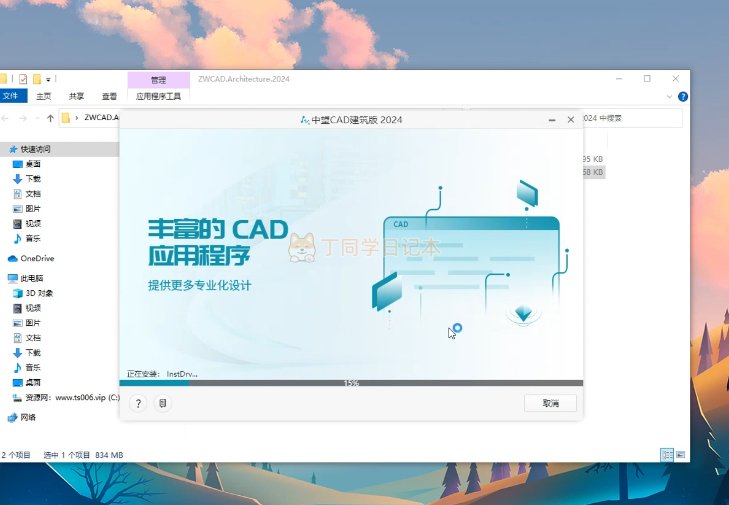Expand the Explorer ribbon chevron
The height and width of the screenshot is (505, 729).
669,97
